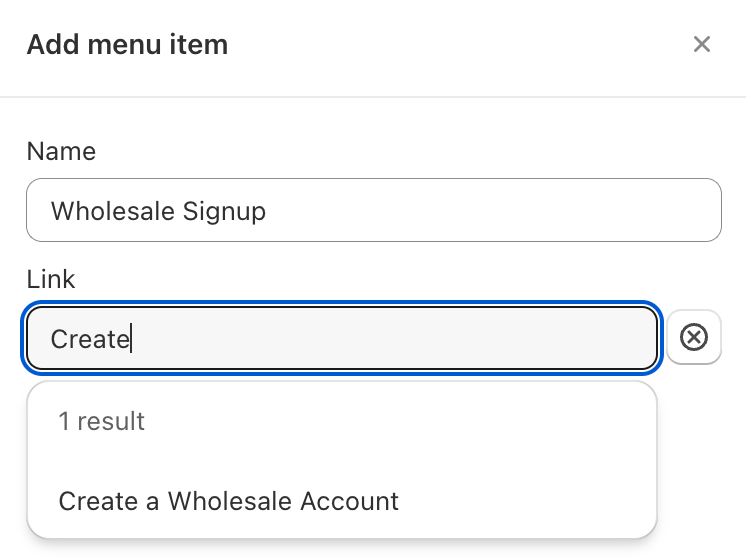This screenshot has height=558, width=746.
Task: Click the 1 result count text
Action: 101,421
